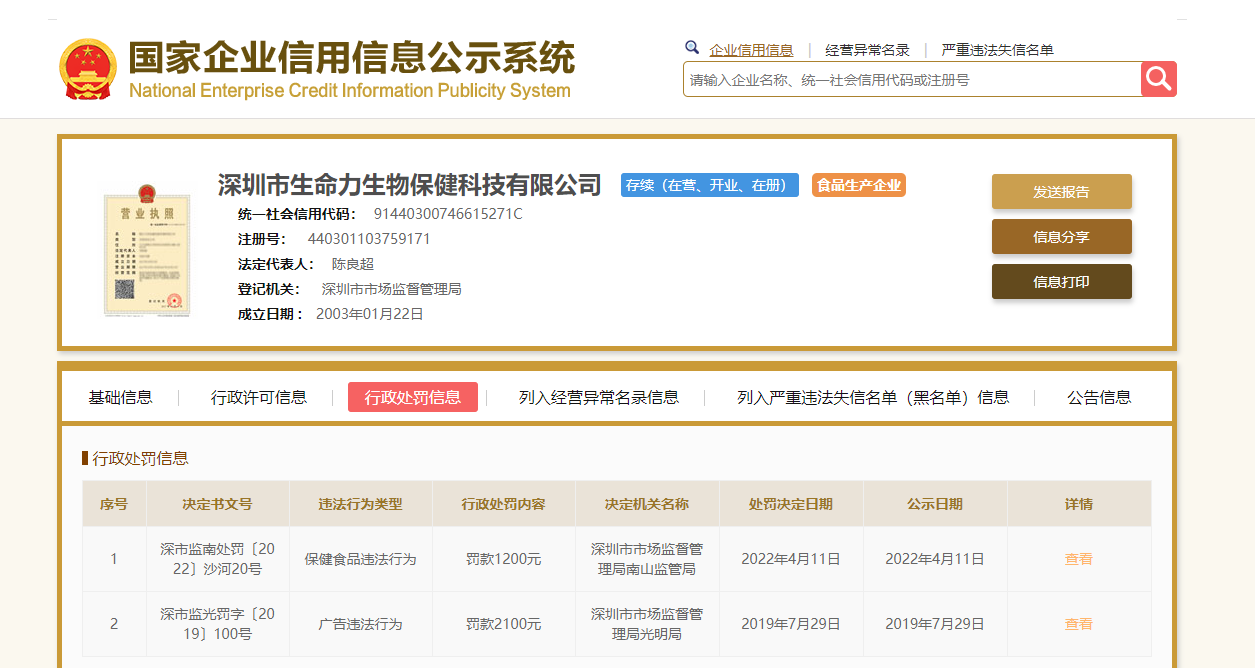The height and width of the screenshot is (668, 1255).
Task: Switch to the 行政许可信息 tab
Action: [x=259, y=397]
